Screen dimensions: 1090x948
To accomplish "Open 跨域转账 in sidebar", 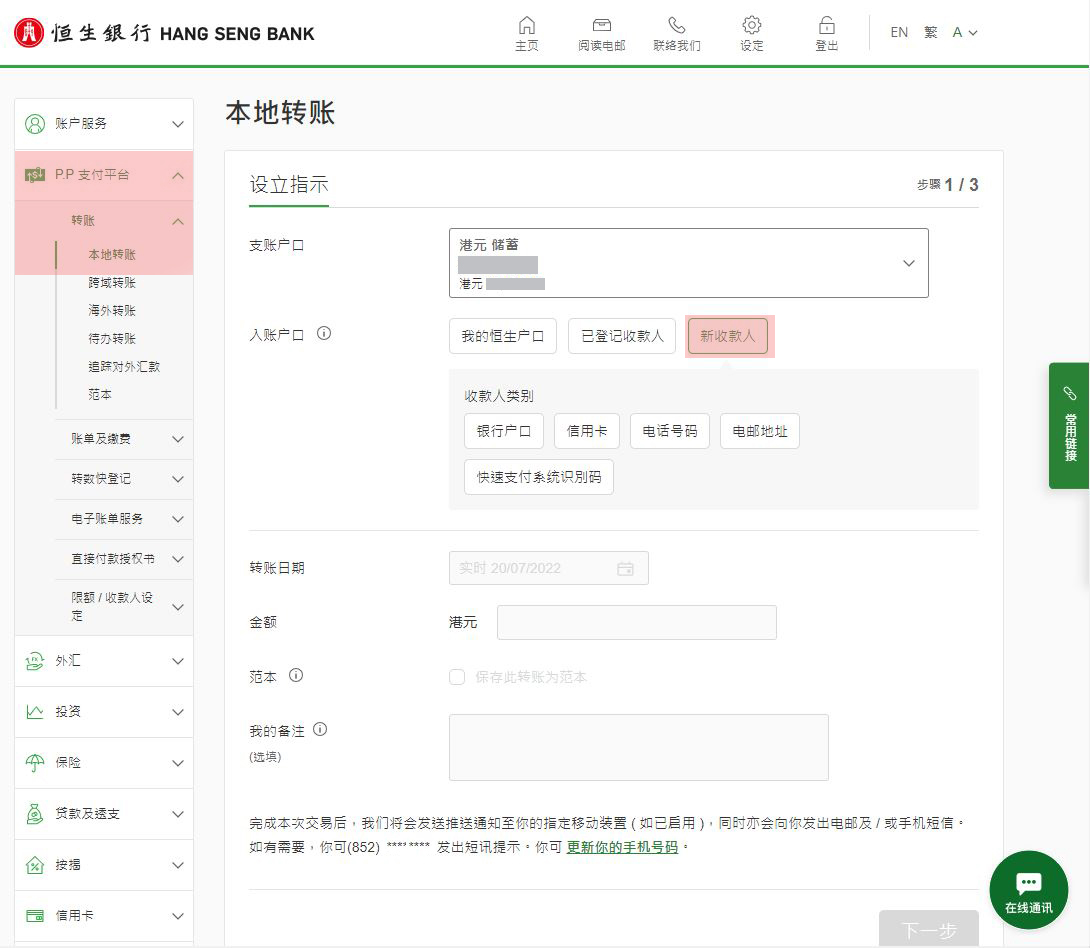I will point(112,283).
